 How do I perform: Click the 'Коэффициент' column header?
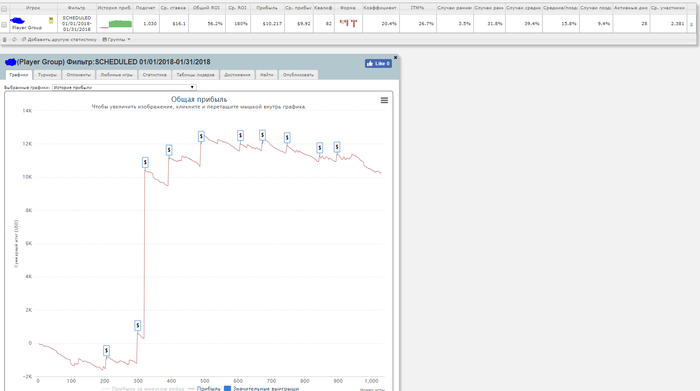click(x=380, y=8)
